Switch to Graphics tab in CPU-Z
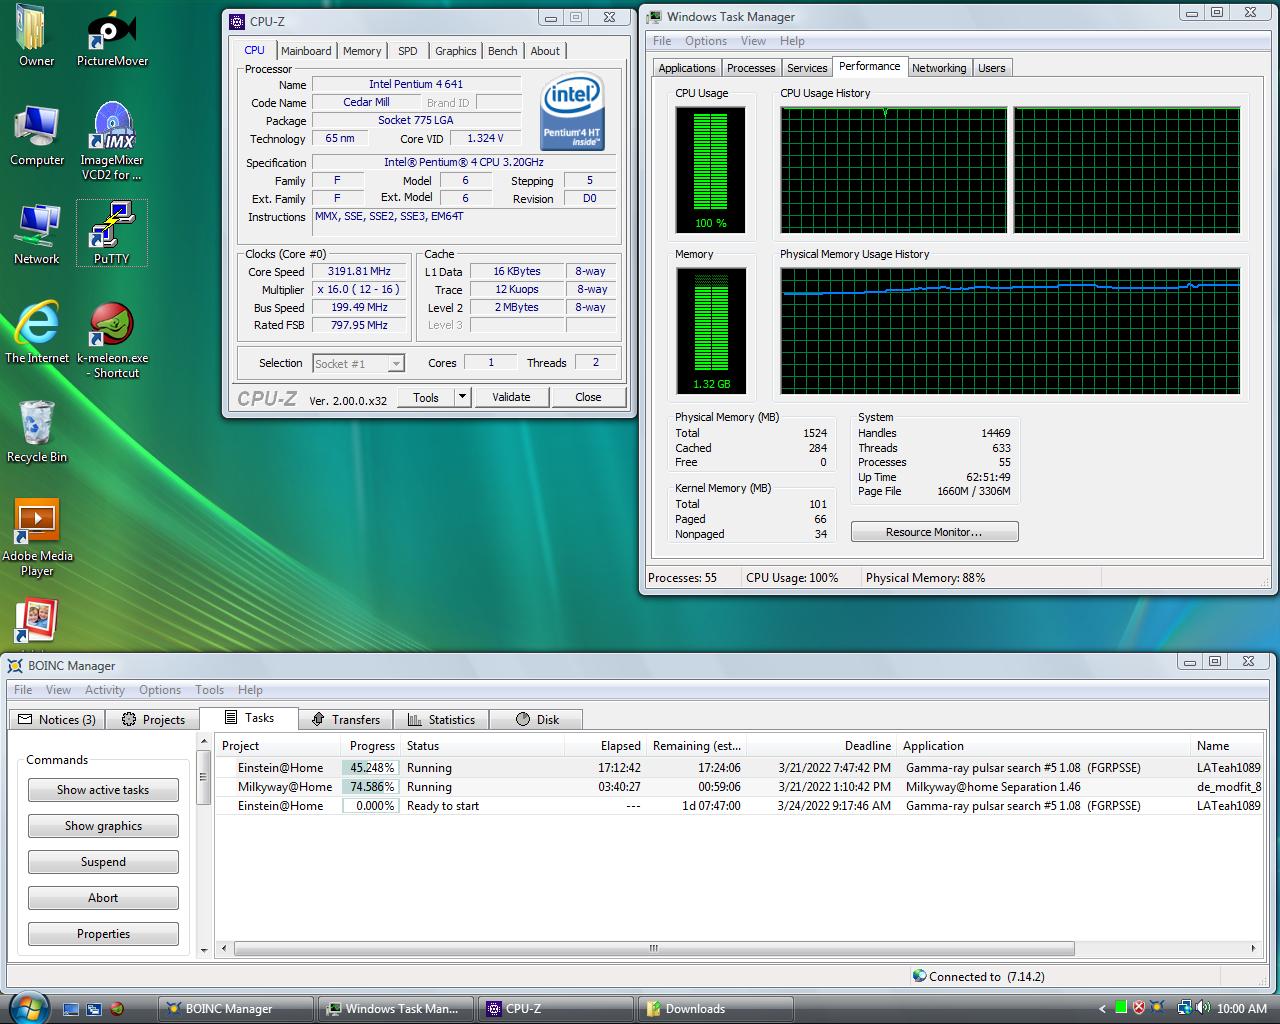1280x1024 pixels. (456, 51)
